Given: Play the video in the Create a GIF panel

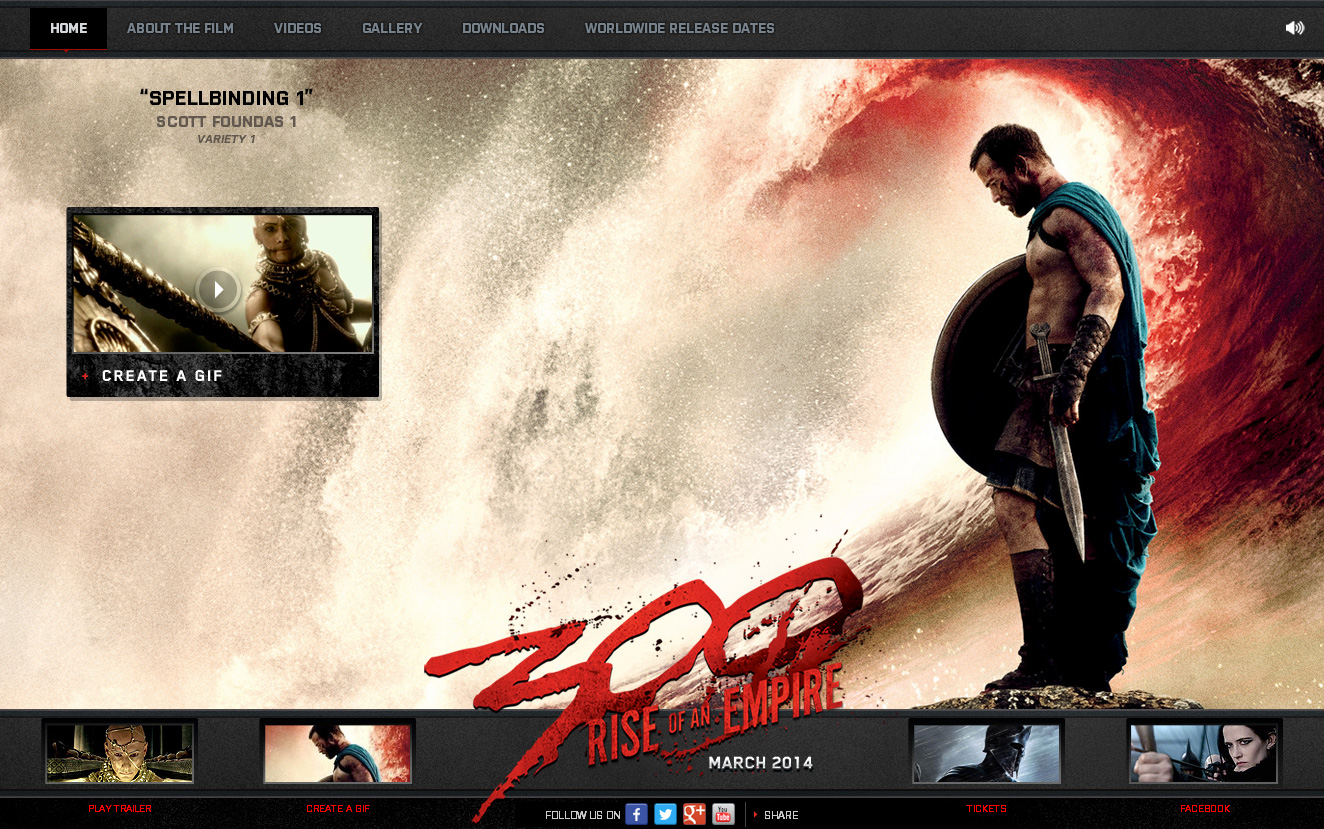Looking at the screenshot, I should click(x=218, y=289).
